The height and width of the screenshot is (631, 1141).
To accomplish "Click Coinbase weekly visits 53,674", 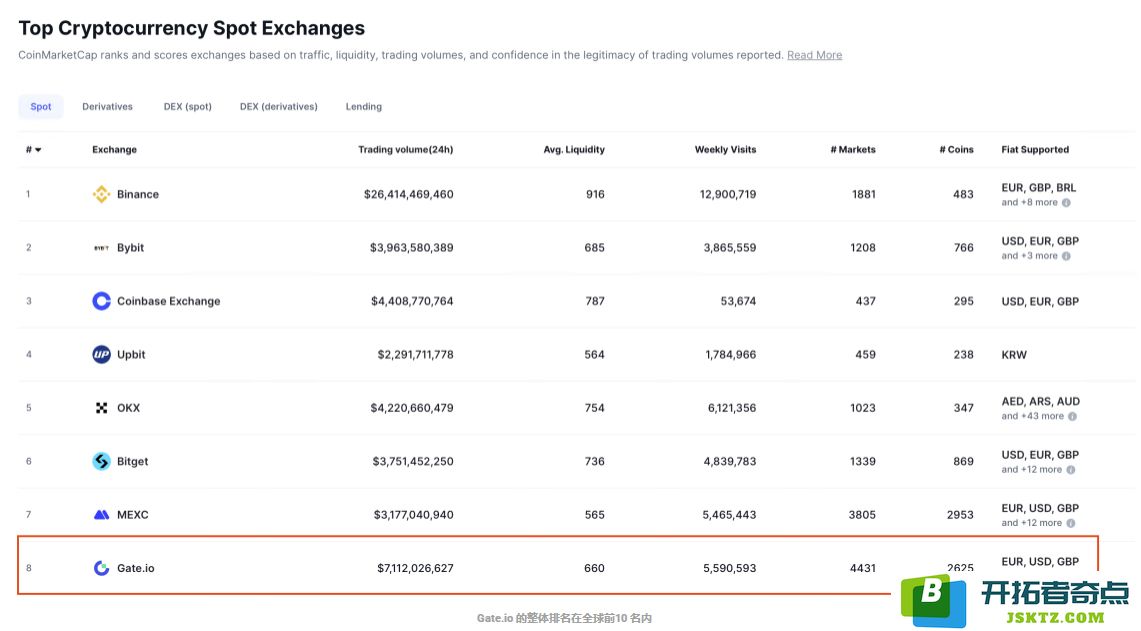I will [738, 301].
